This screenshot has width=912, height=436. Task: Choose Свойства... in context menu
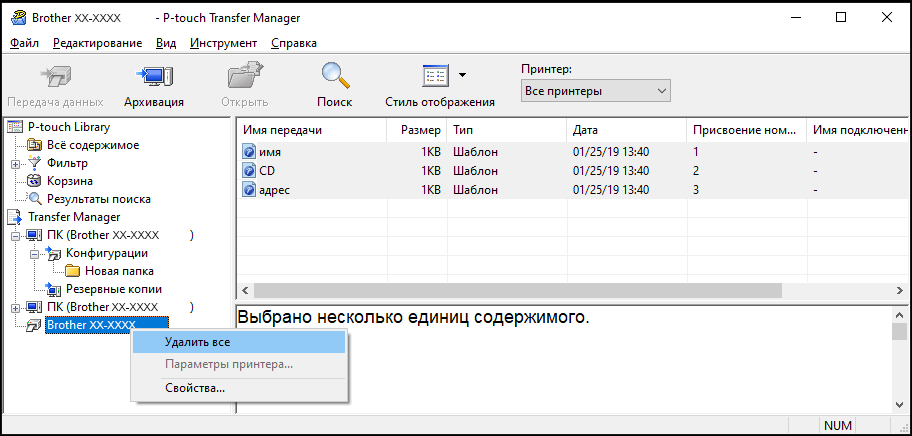click(x=239, y=388)
